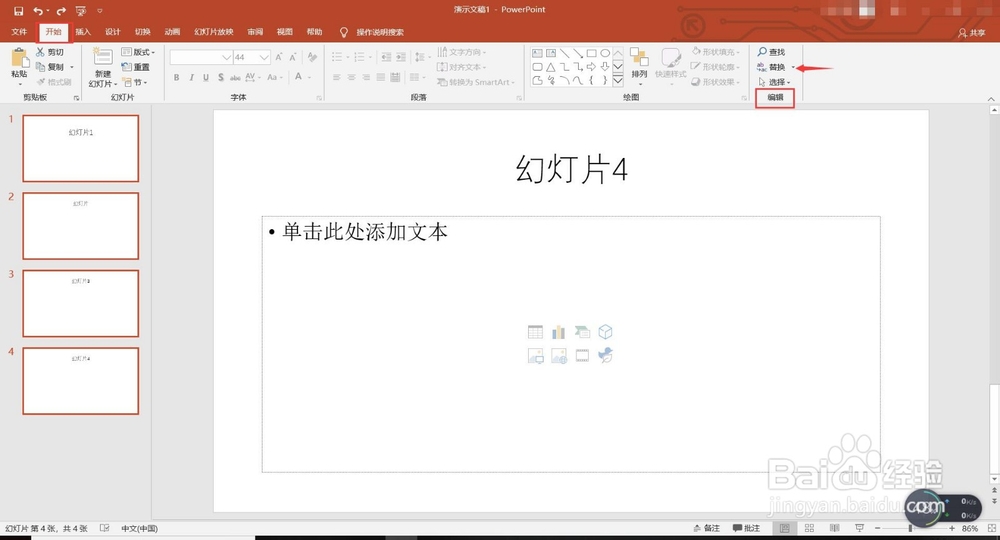This screenshot has height=540, width=1000.
Task: Adjust the zoom slider in status bar
Action: [x=911, y=529]
